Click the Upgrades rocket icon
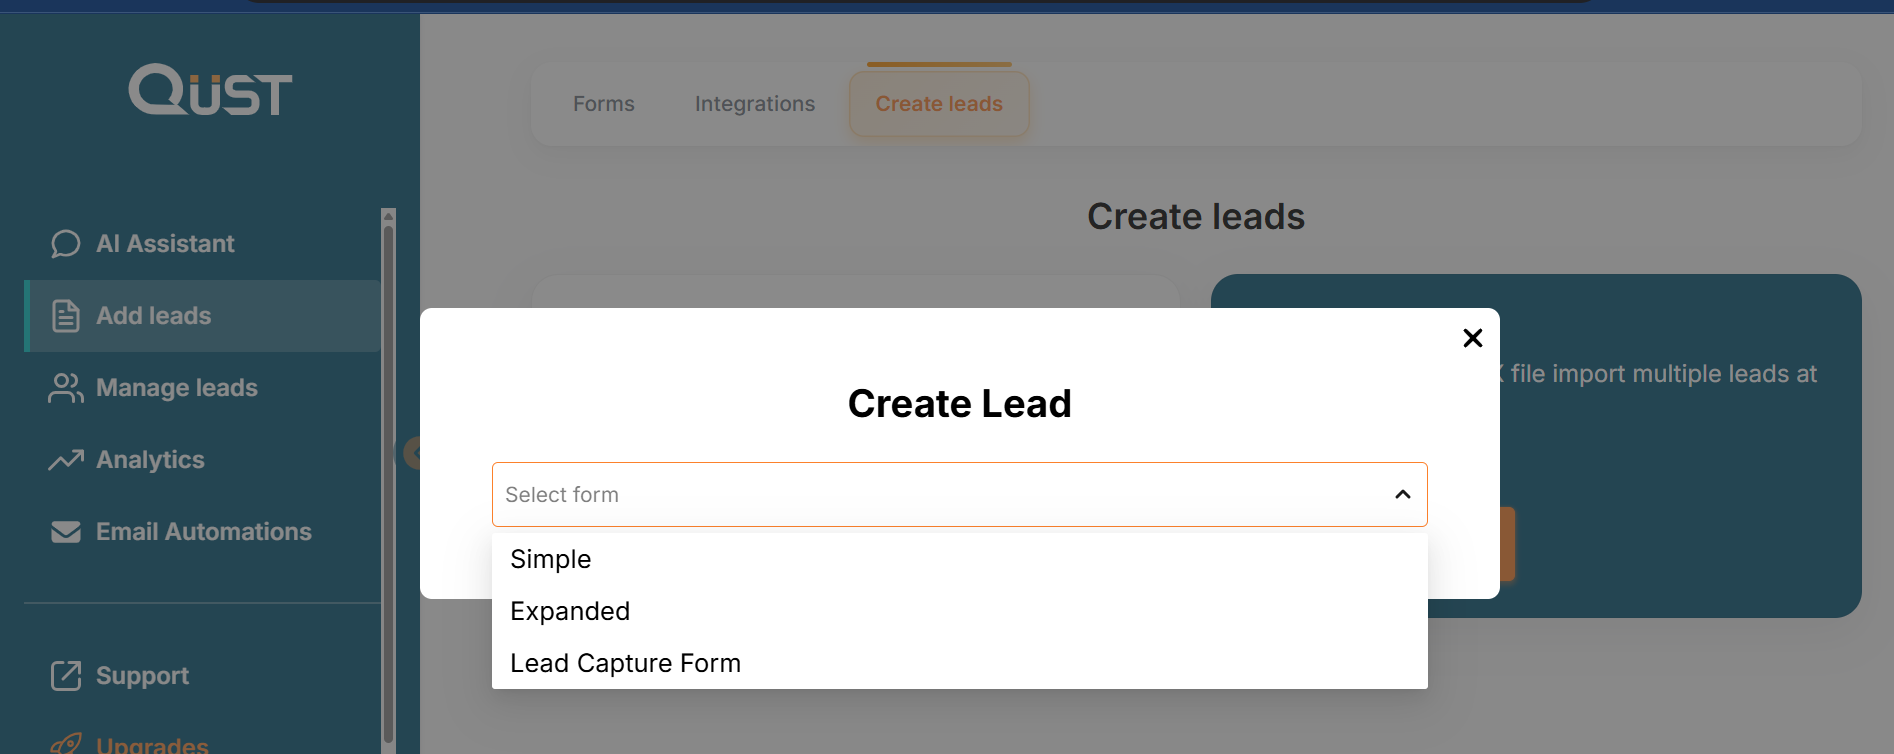This screenshot has height=754, width=1894. (66, 744)
